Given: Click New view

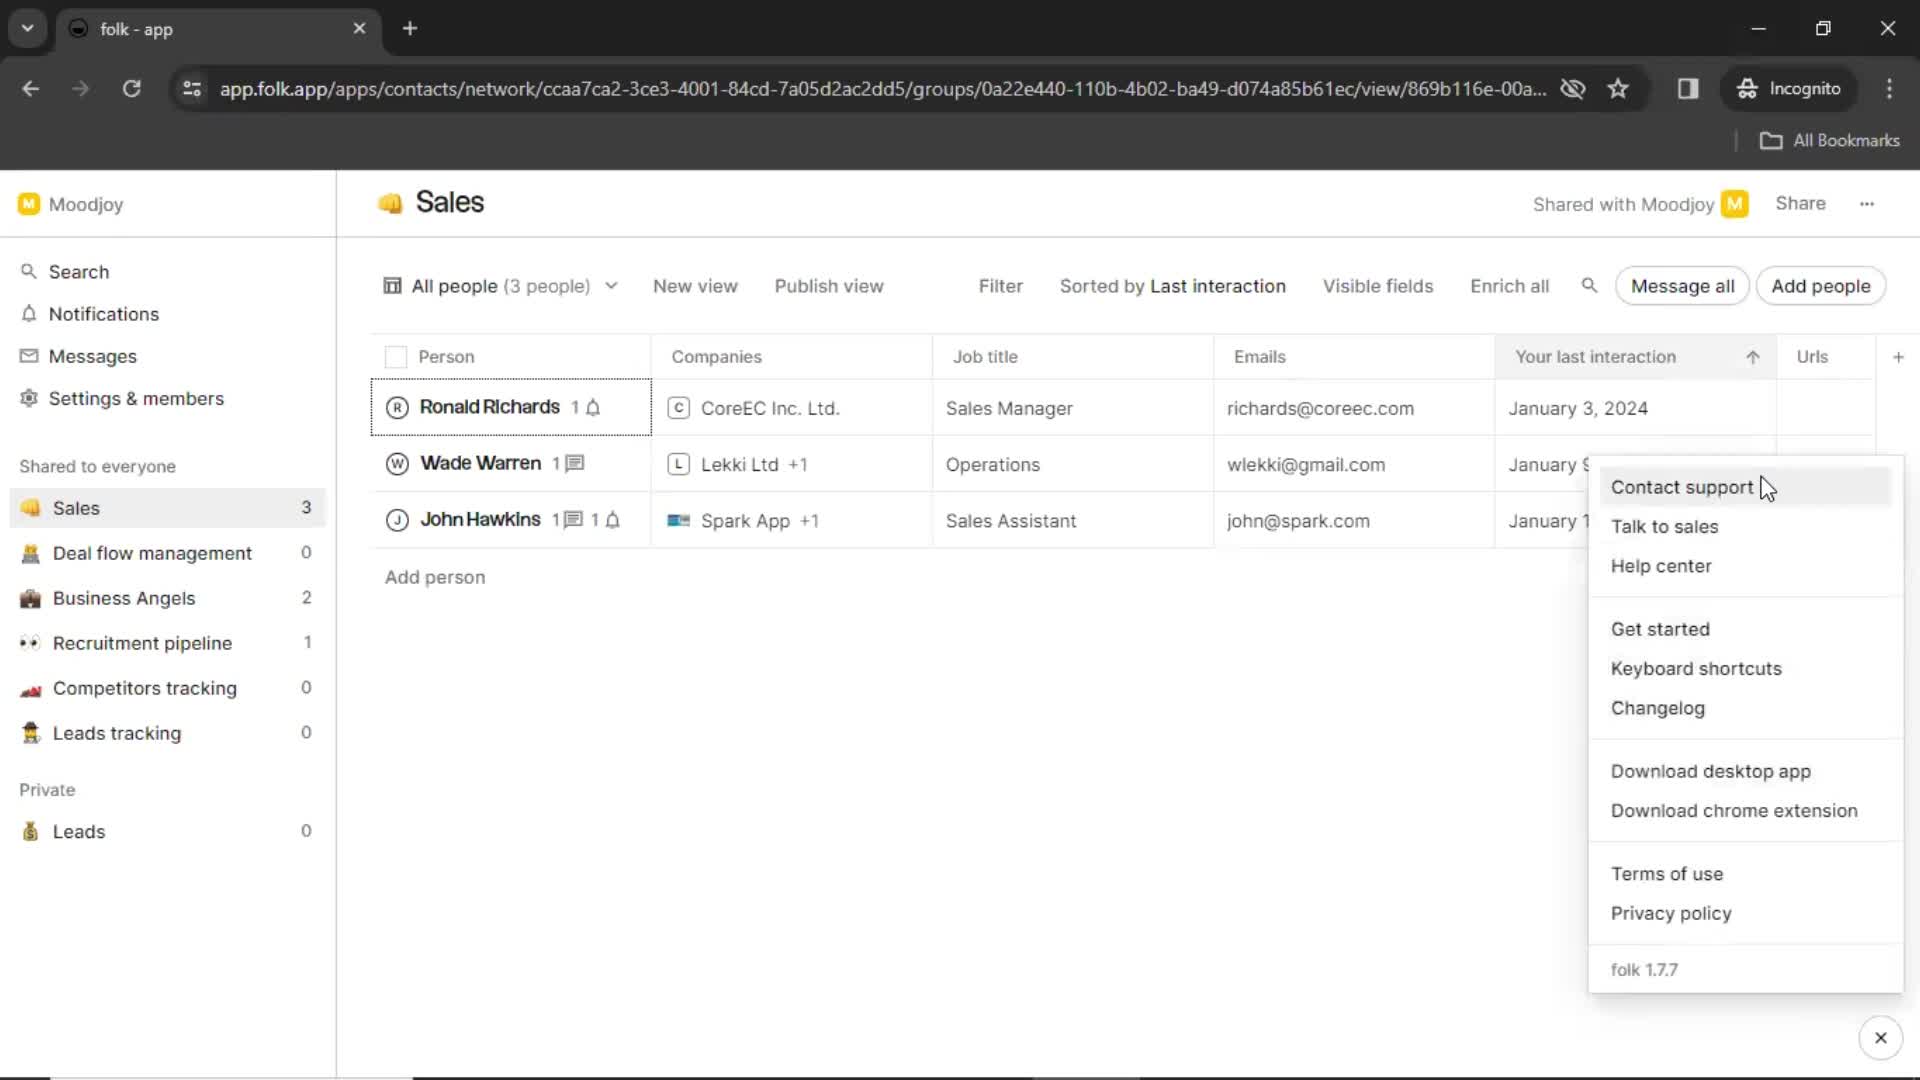Looking at the screenshot, I should (x=695, y=286).
